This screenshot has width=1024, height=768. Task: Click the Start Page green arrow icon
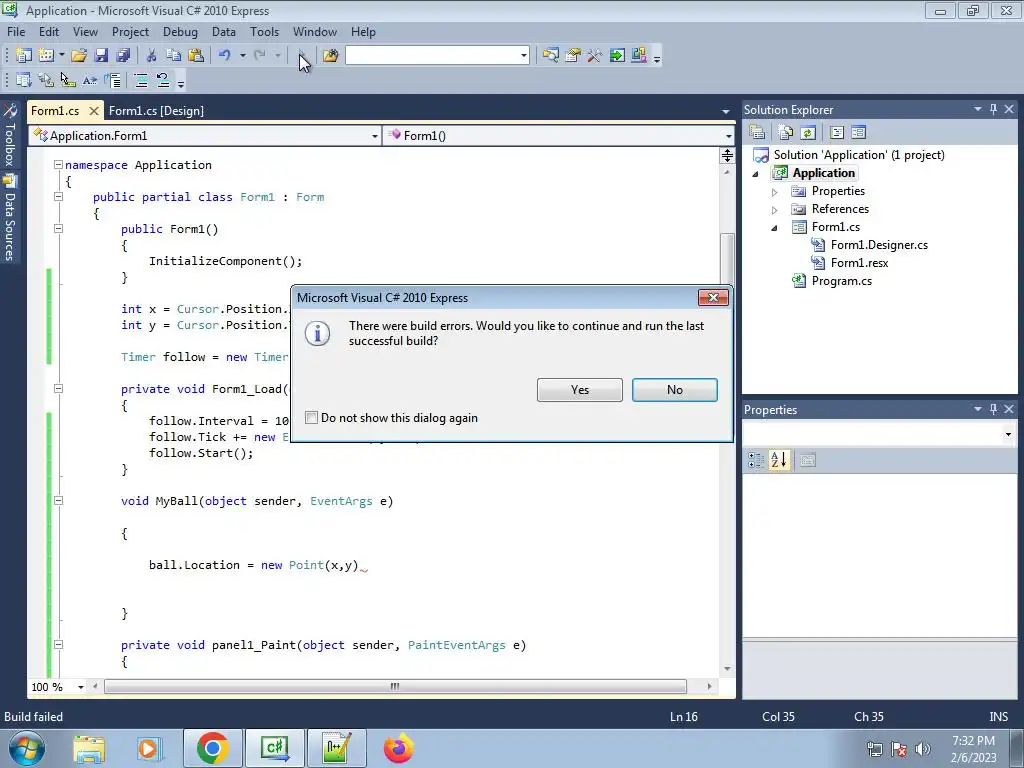pos(616,56)
